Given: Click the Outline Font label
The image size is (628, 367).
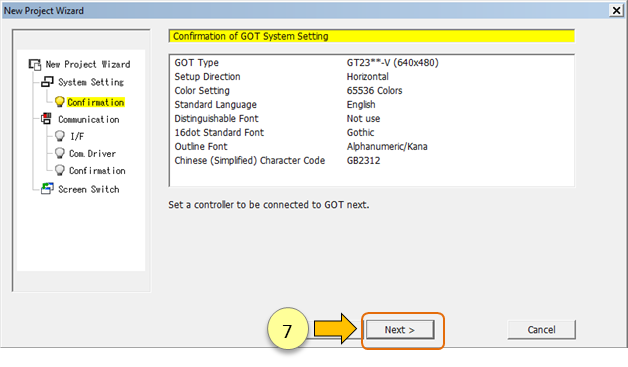Looking at the screenshot, I should click(201, 147).
